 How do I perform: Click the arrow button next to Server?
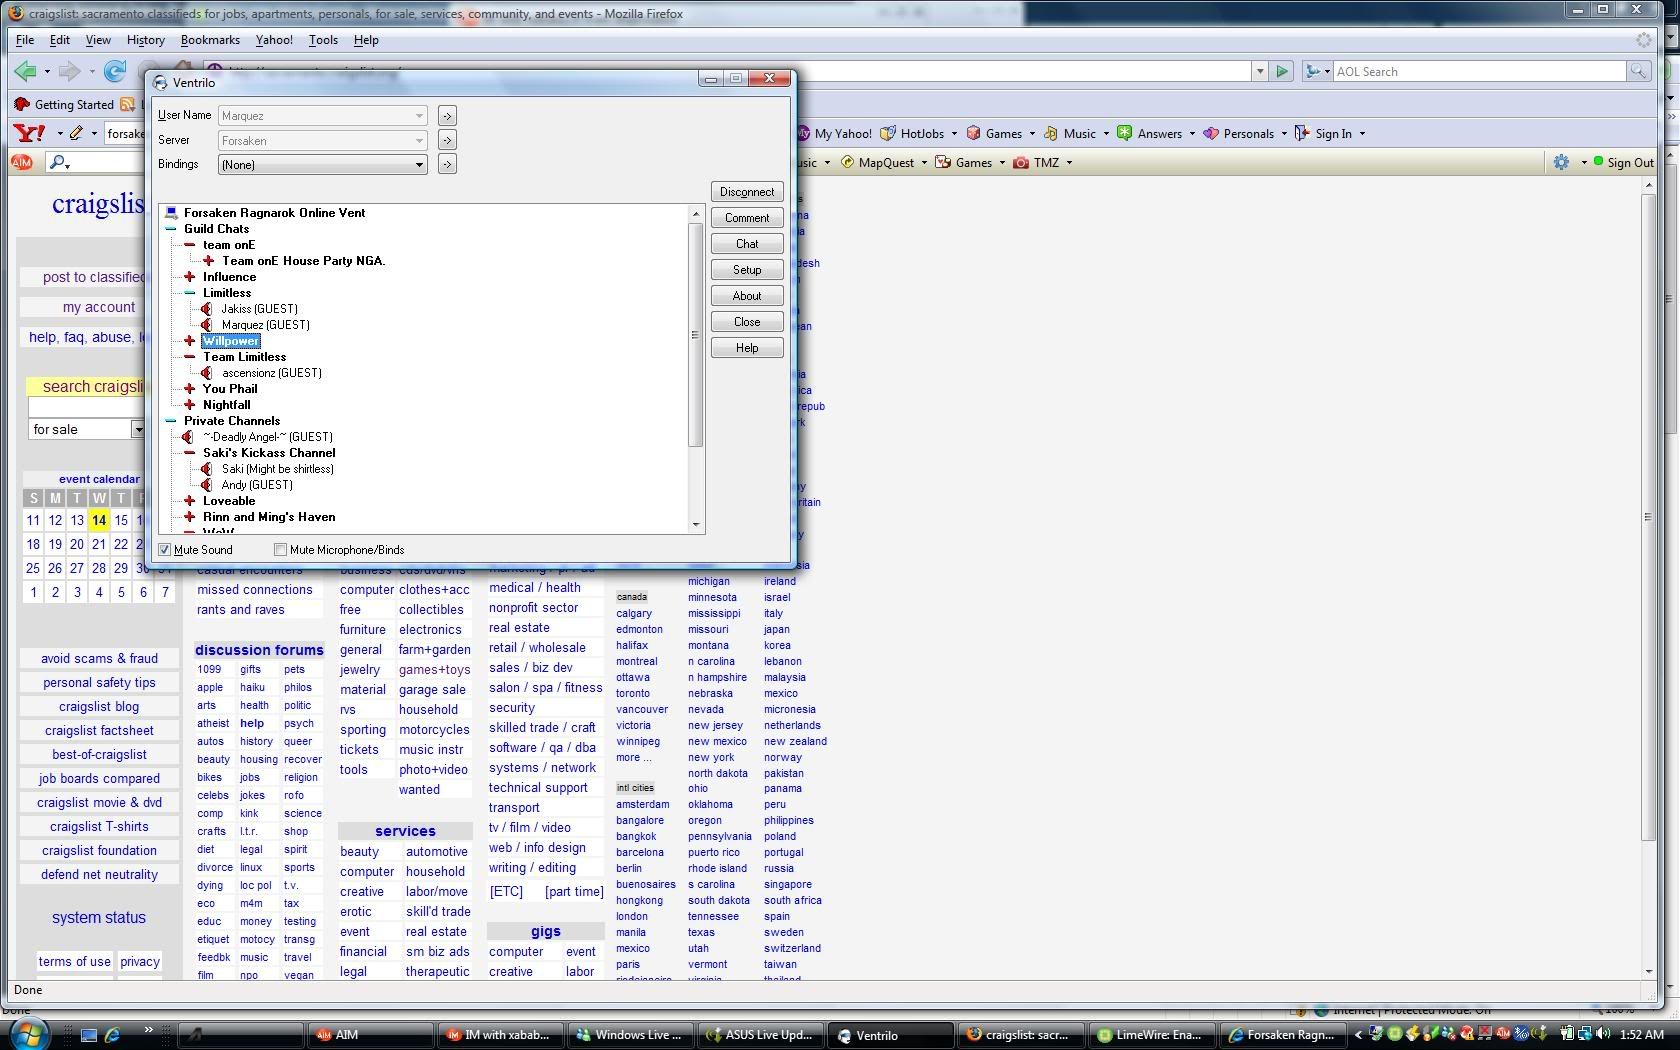point(447,141)
